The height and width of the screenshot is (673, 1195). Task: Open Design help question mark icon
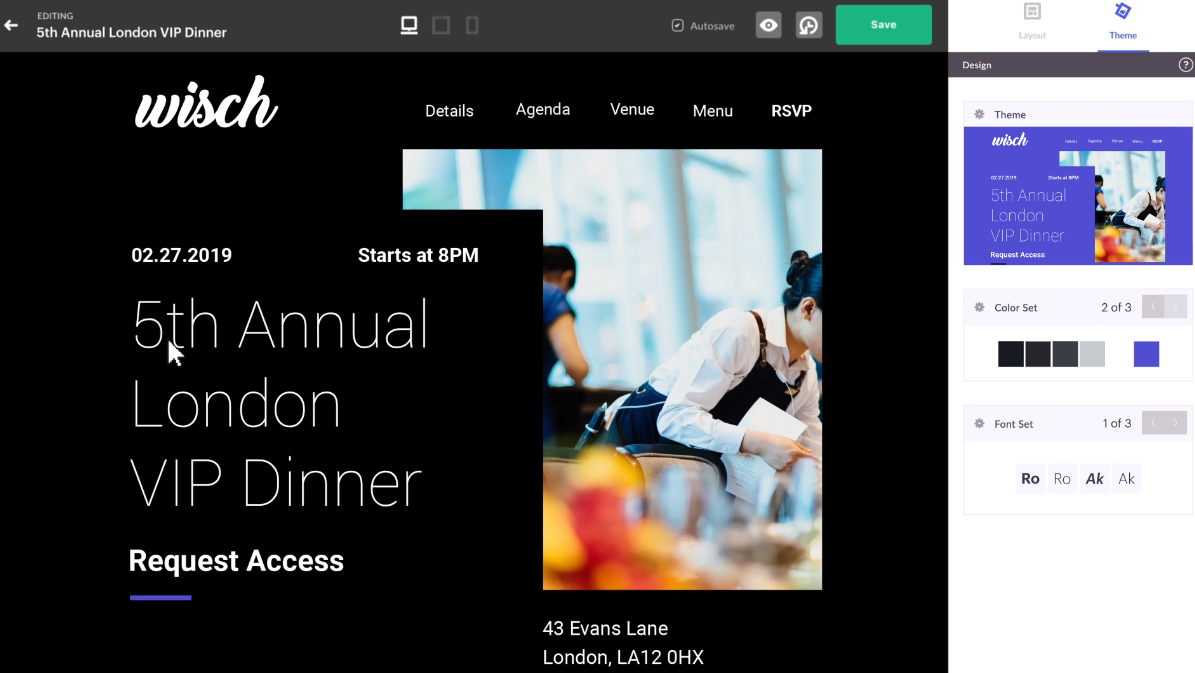(x=1185, y=65)
